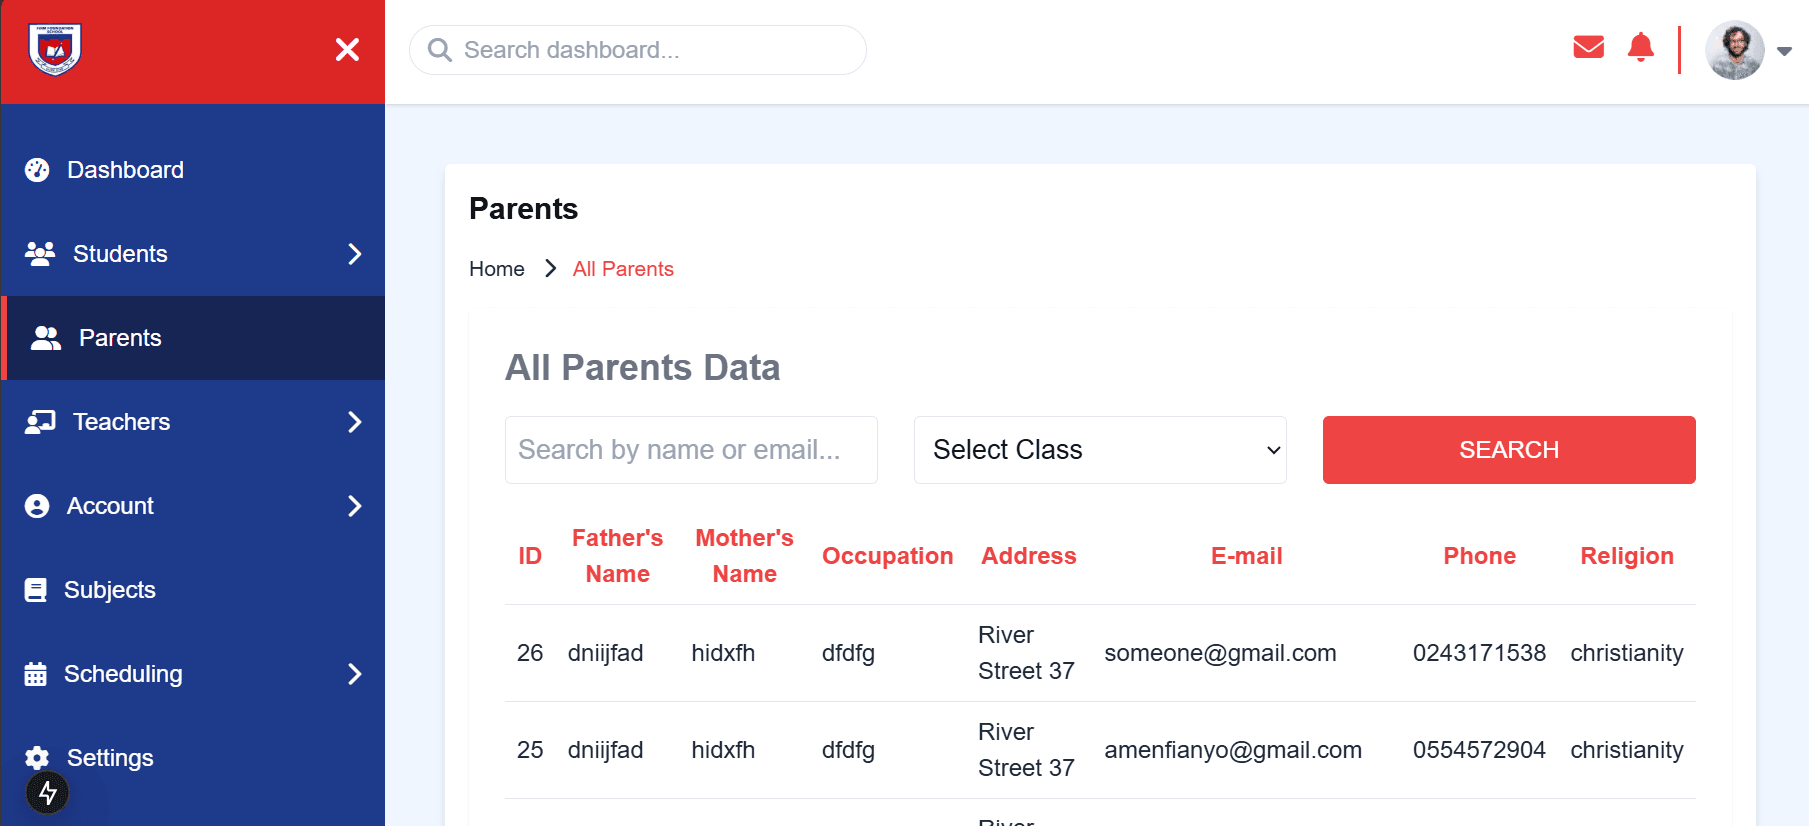
Task: Click the school crest logo
Action: point(55,49)
